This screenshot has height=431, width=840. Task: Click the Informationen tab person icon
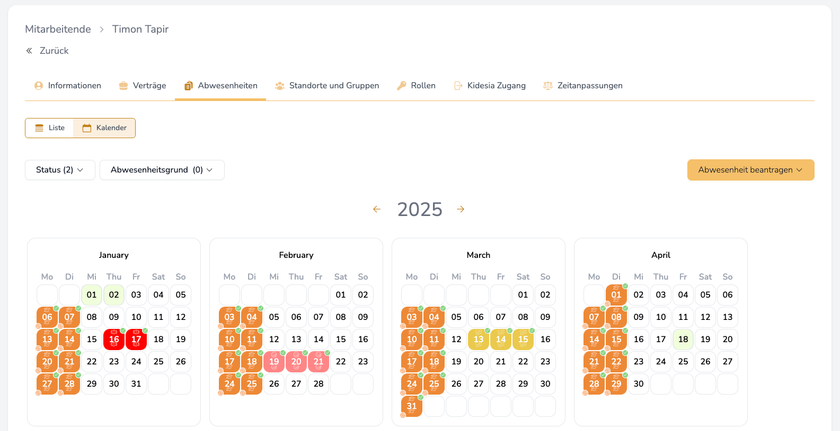click(39, 86)
